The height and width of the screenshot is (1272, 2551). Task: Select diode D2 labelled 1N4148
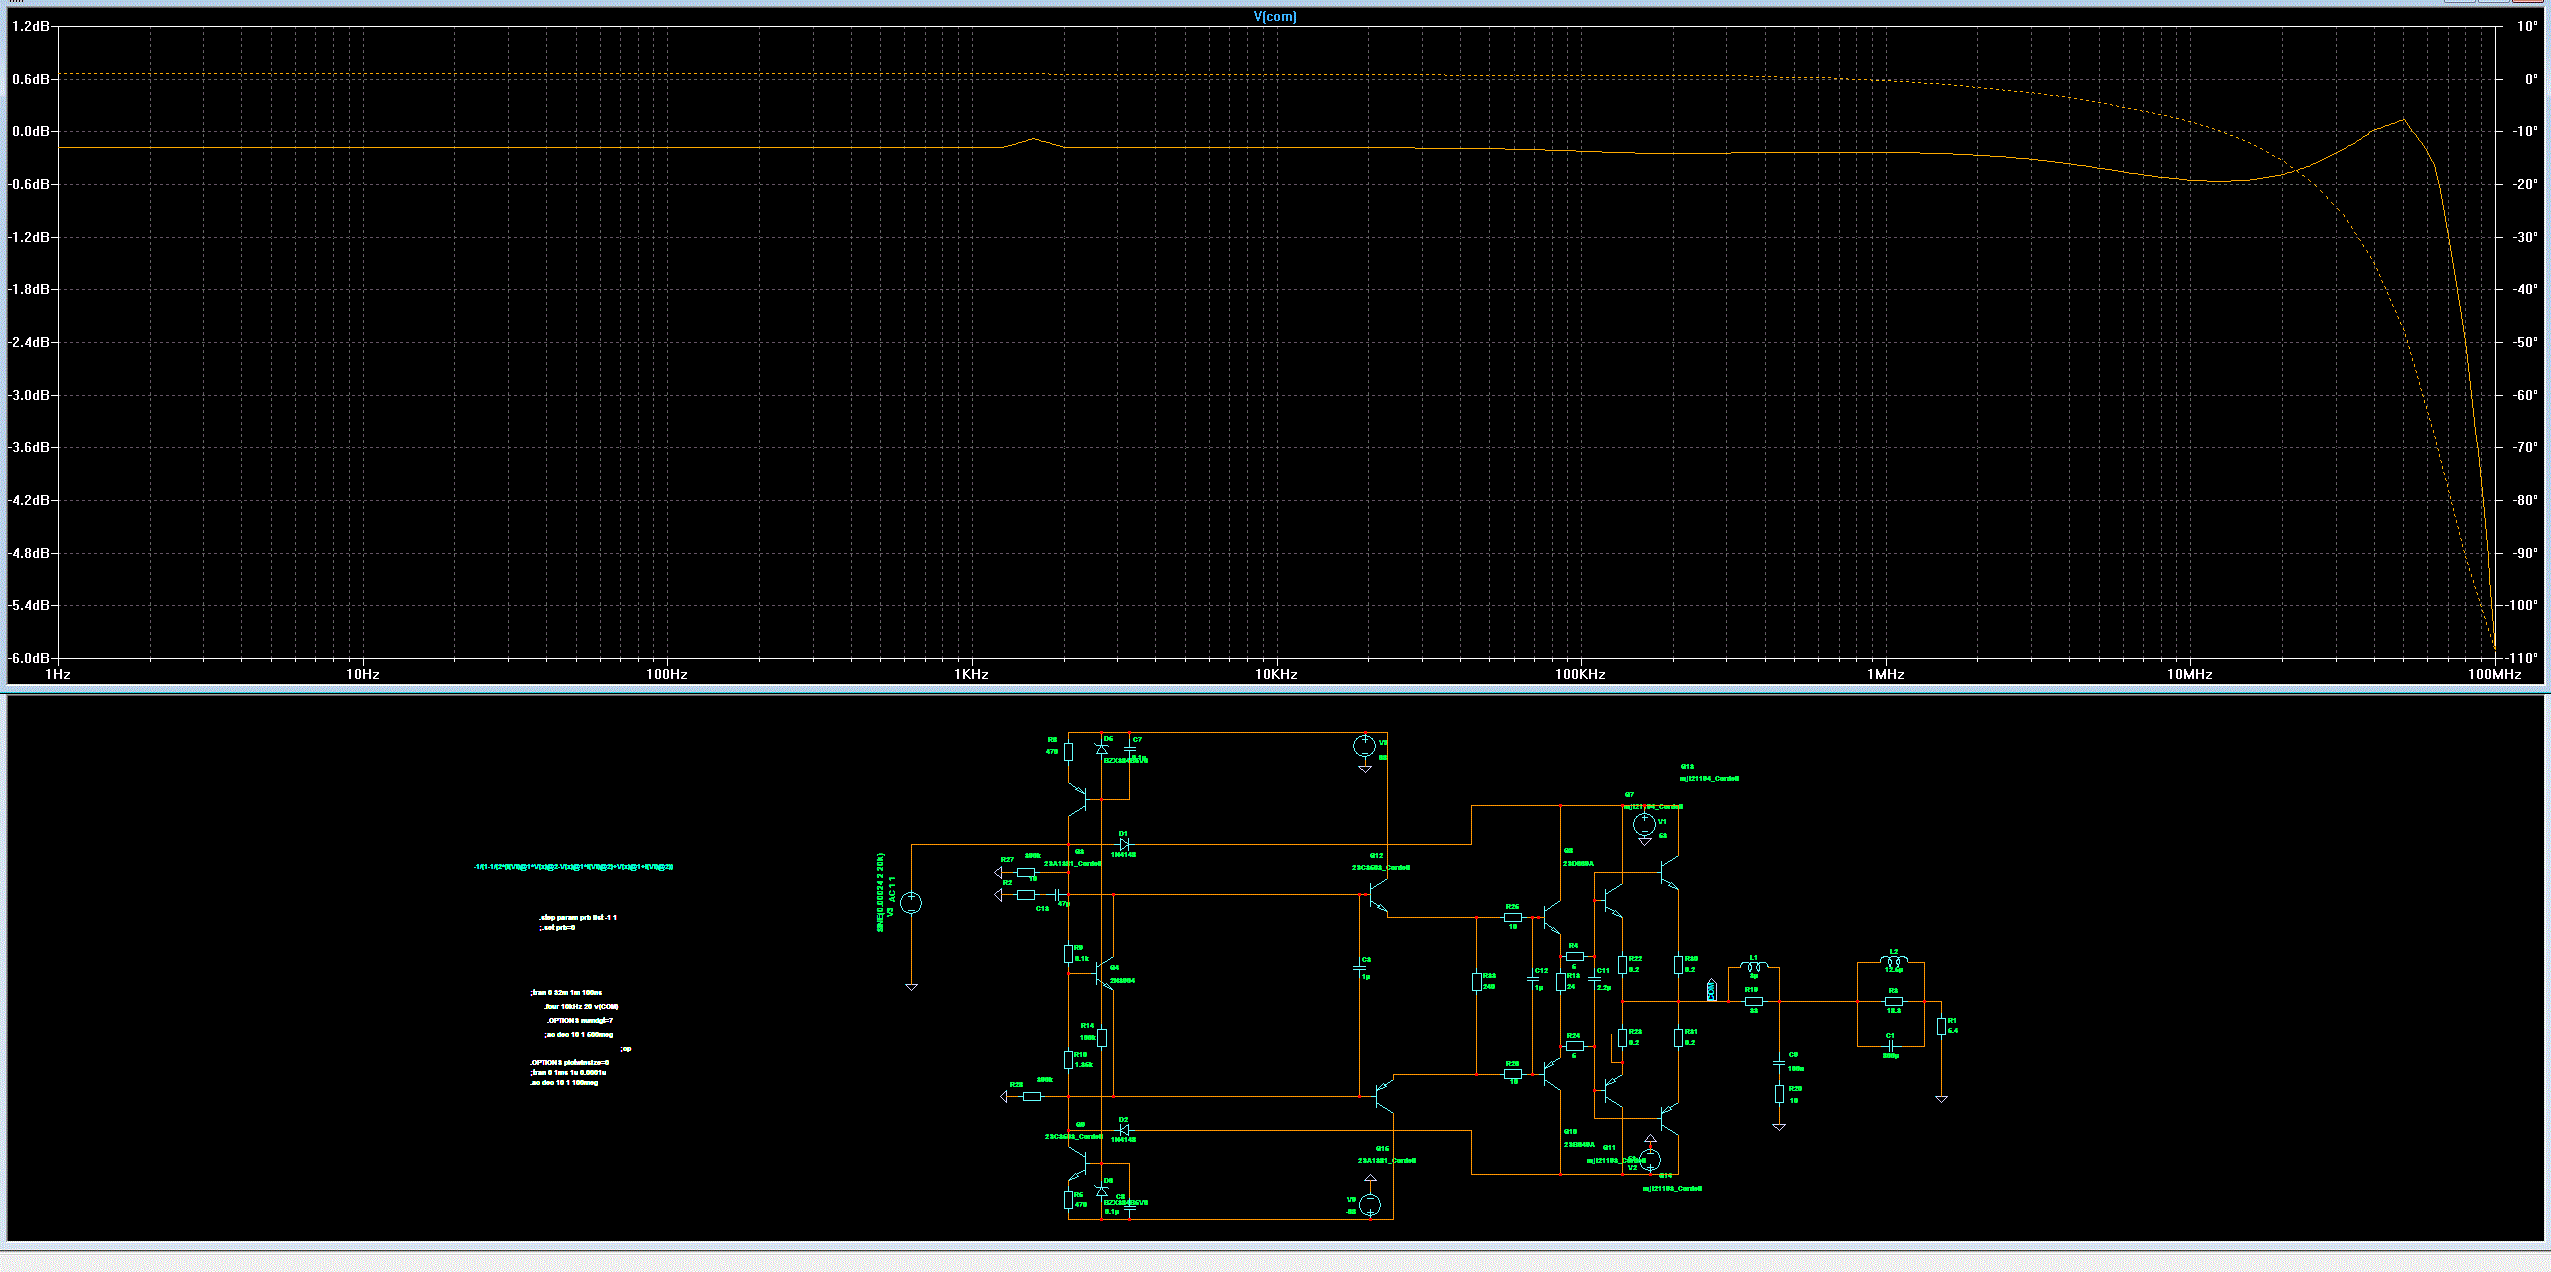point(1123,1130)
